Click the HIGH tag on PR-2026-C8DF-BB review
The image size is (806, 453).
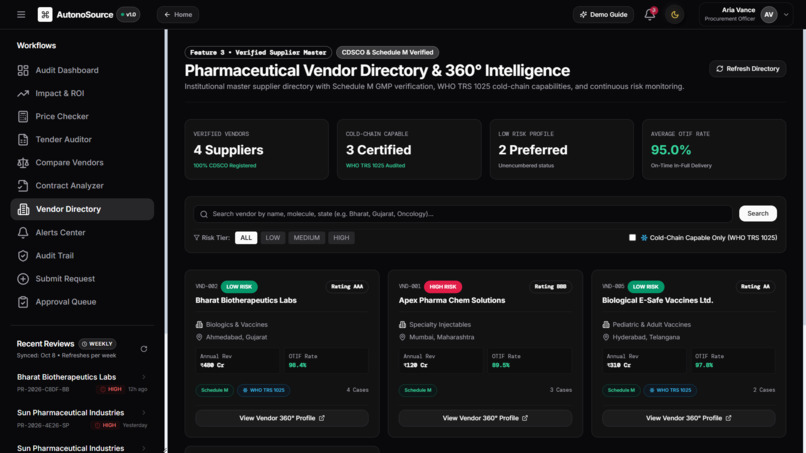click(x=111, y=389)
